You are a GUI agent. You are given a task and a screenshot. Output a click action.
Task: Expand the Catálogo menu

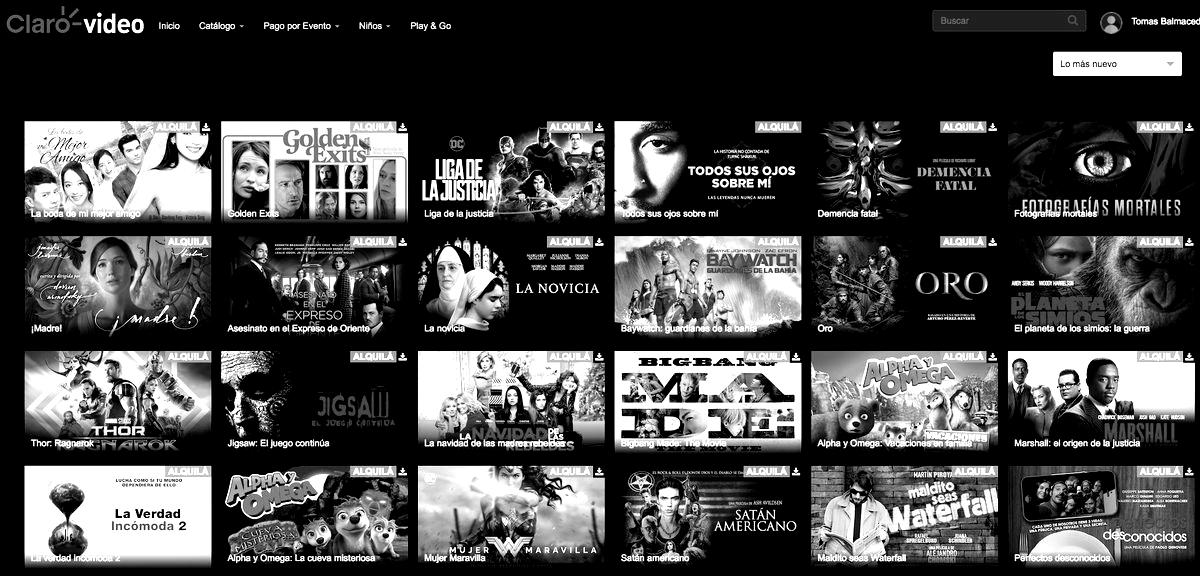(221, 26)
